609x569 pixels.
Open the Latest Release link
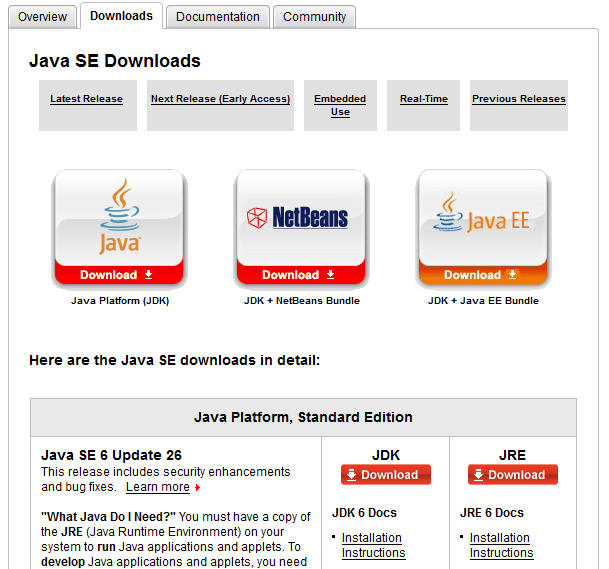(86, 99)
